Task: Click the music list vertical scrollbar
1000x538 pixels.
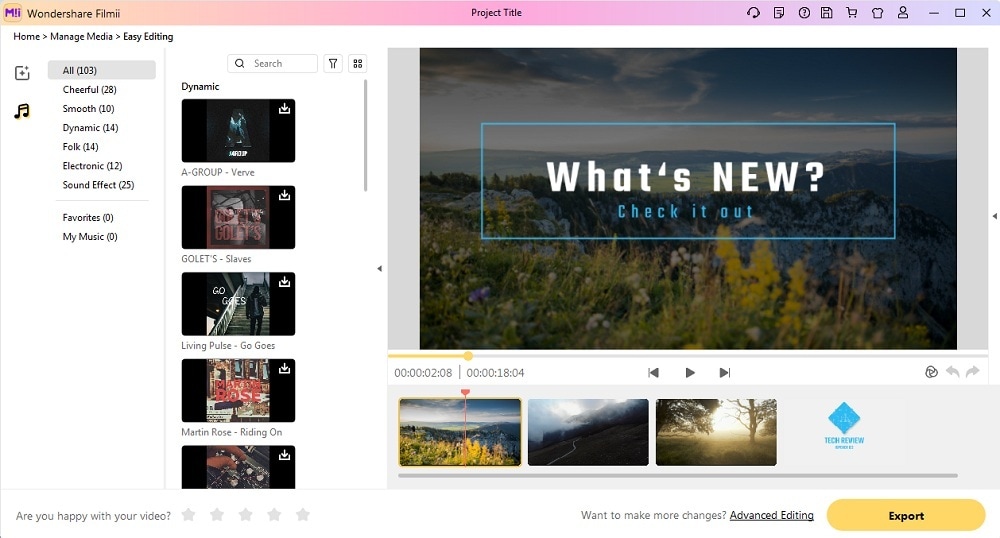Action: [365, 135]
